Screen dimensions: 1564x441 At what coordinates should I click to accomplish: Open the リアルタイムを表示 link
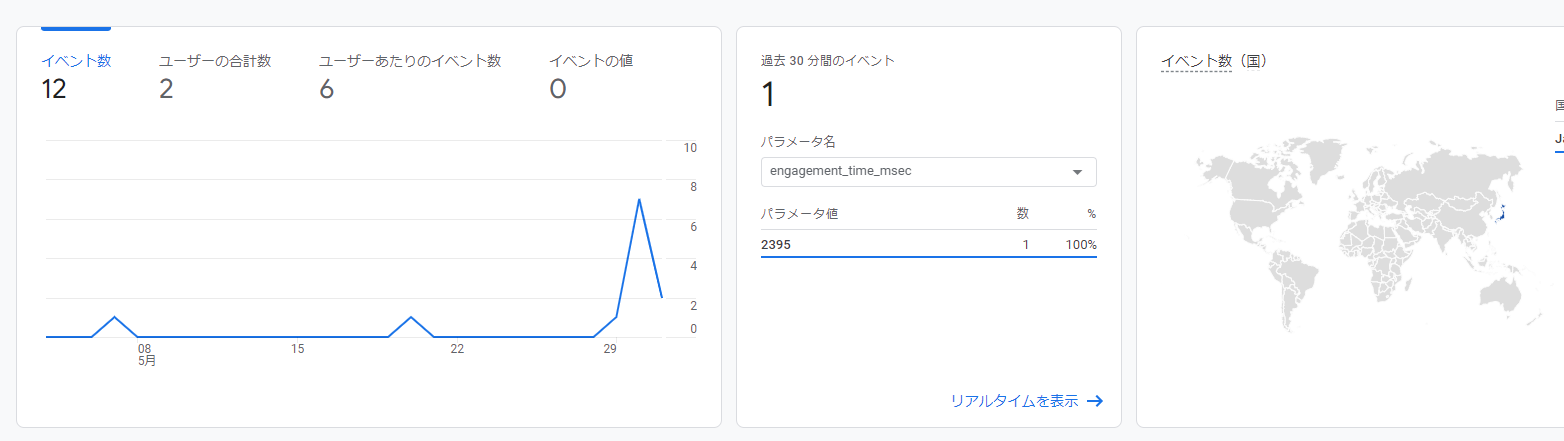[1014, 401]
